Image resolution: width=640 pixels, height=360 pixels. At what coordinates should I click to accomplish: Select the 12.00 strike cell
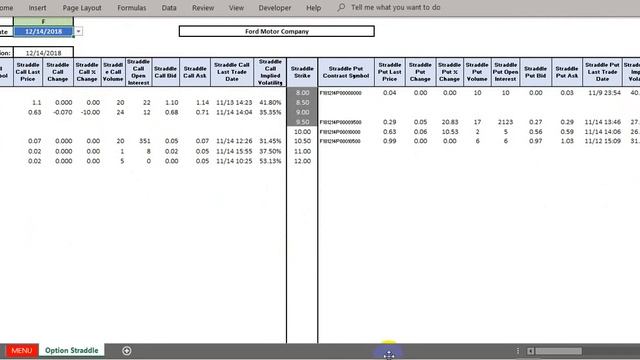coord(302,161)
